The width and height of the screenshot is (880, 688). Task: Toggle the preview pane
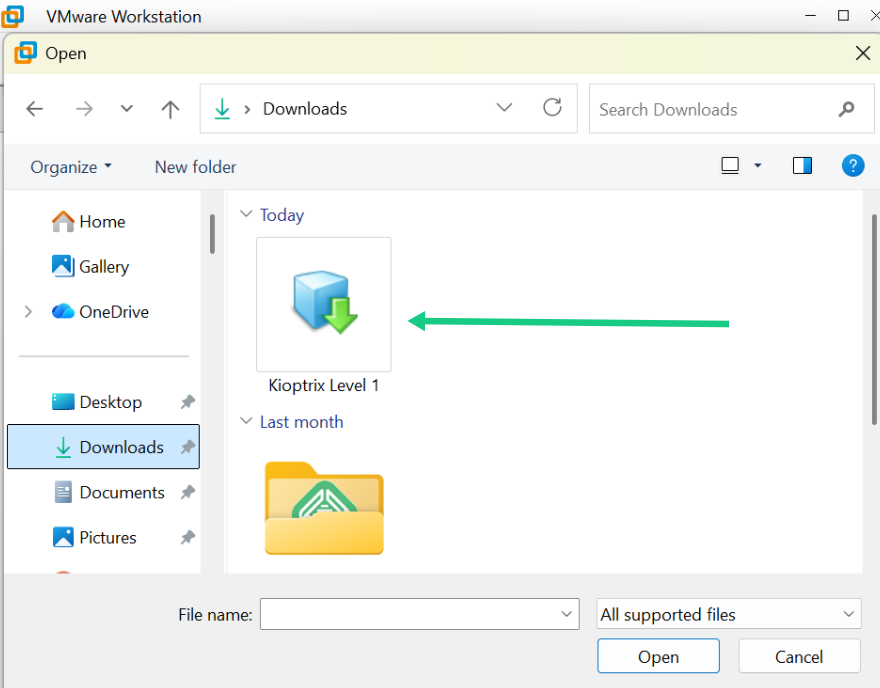802,166
